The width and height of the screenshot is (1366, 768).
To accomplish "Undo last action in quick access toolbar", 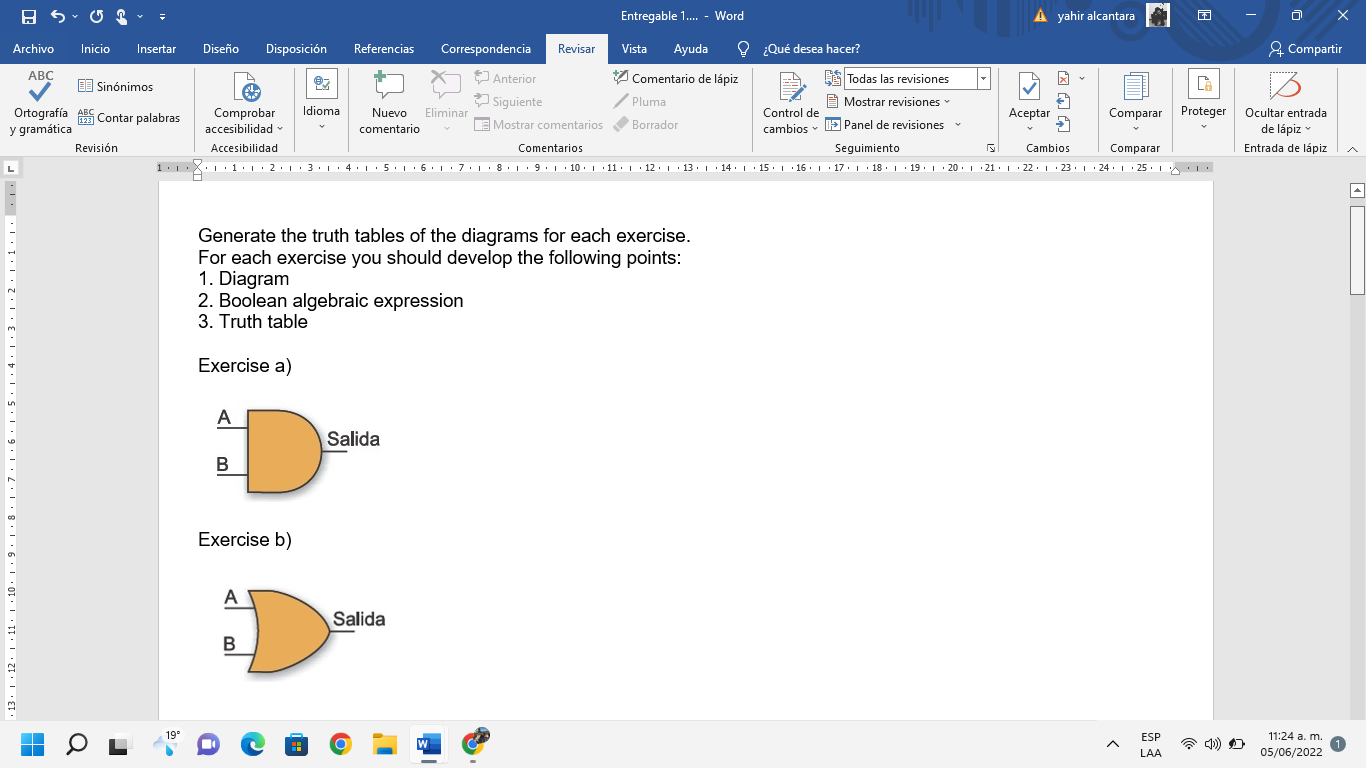I will 57,16.
